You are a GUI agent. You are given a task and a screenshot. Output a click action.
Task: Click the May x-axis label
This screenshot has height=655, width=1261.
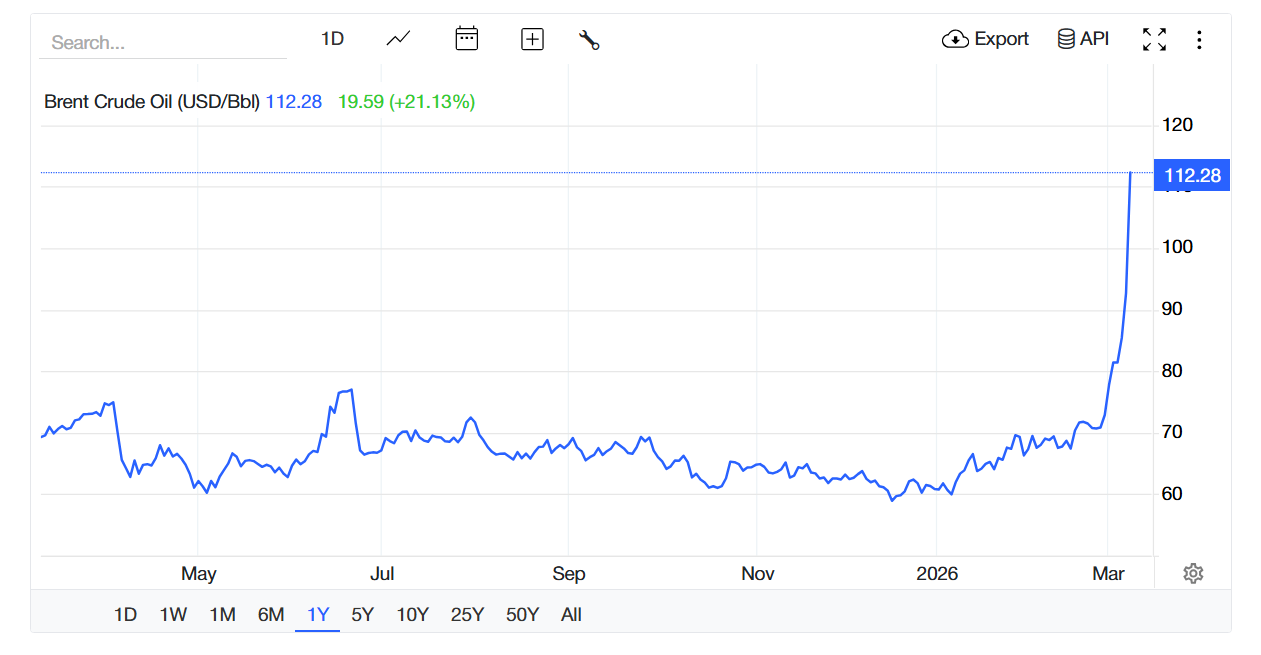pyautogui.click(x=198, y=573)
